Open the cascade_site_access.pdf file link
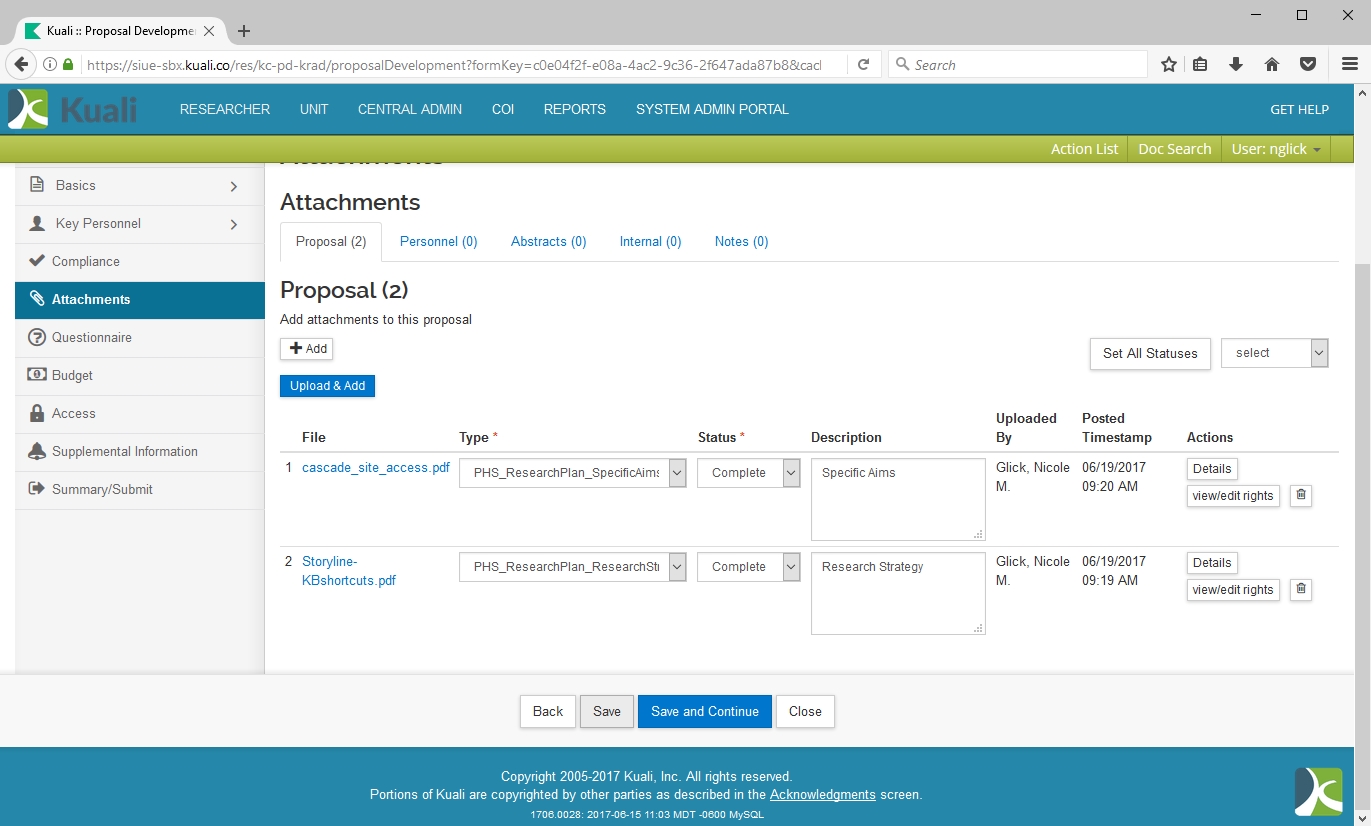The width and height of the screenshot is (1371, 826). 375,468
